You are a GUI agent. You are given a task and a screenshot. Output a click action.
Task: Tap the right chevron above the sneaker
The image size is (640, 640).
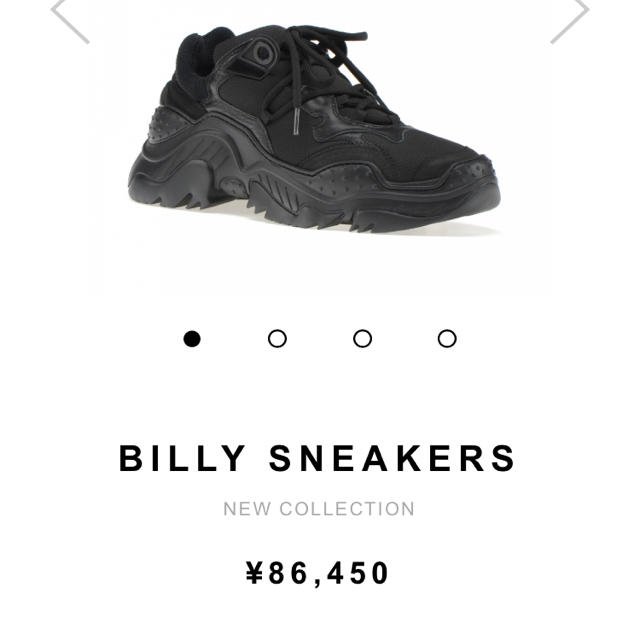570,20
